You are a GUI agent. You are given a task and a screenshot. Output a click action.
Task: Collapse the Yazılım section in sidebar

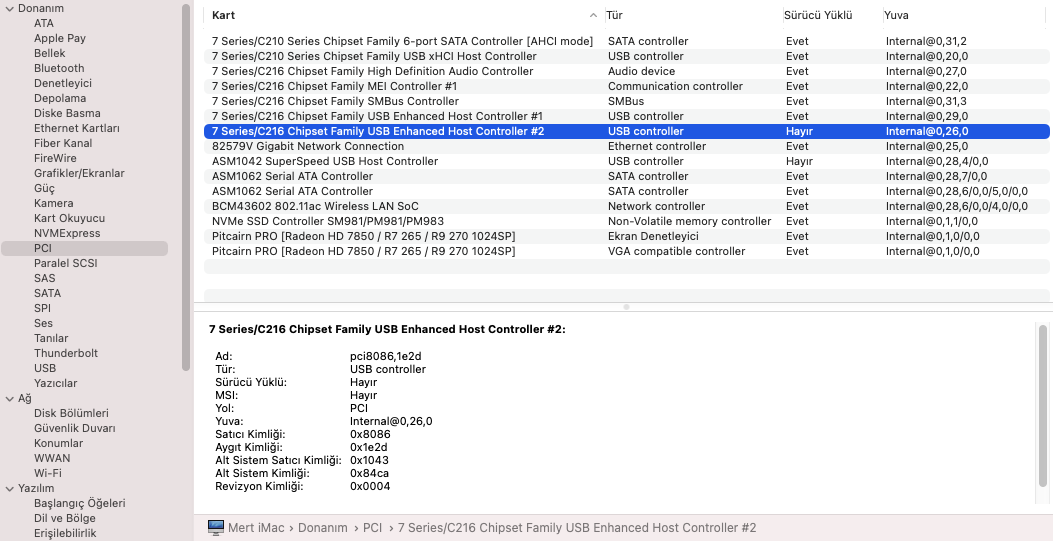click(9, 488)
